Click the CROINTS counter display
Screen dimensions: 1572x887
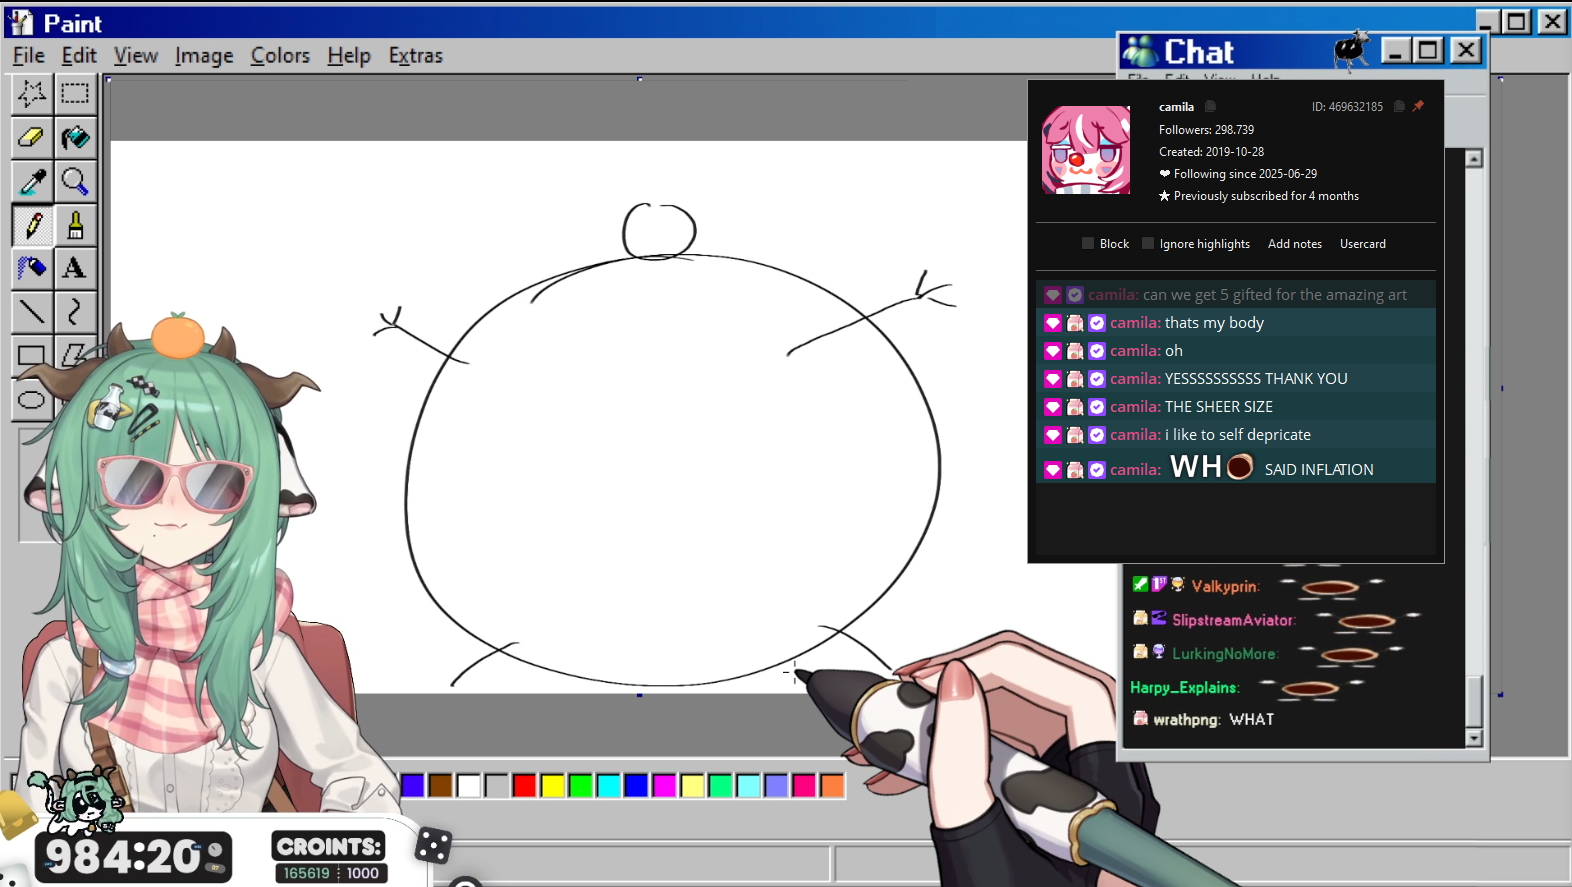[330, 859]
